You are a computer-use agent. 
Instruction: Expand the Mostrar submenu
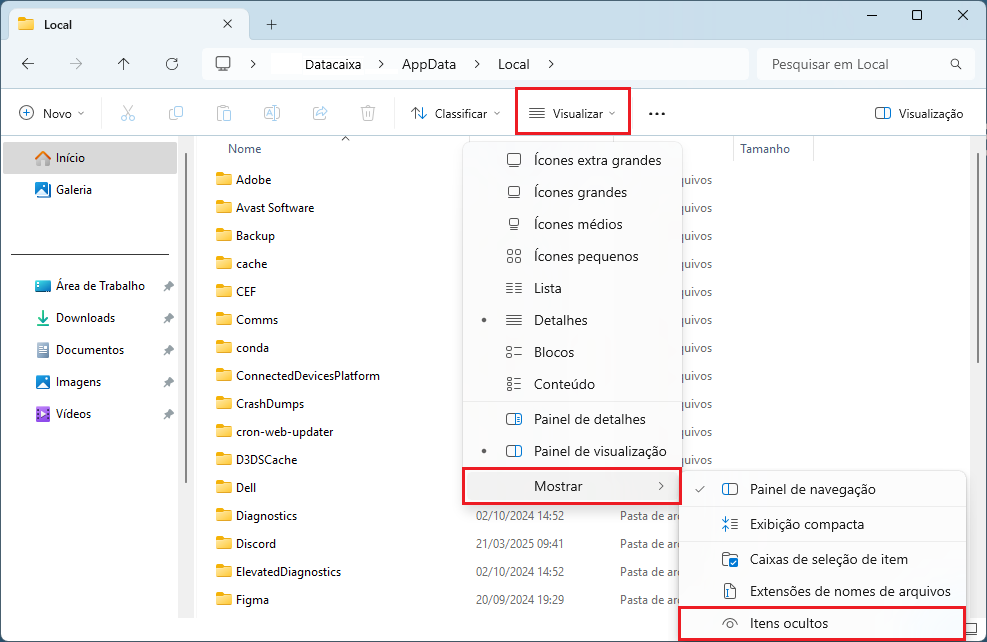click(x=571, y=486)
